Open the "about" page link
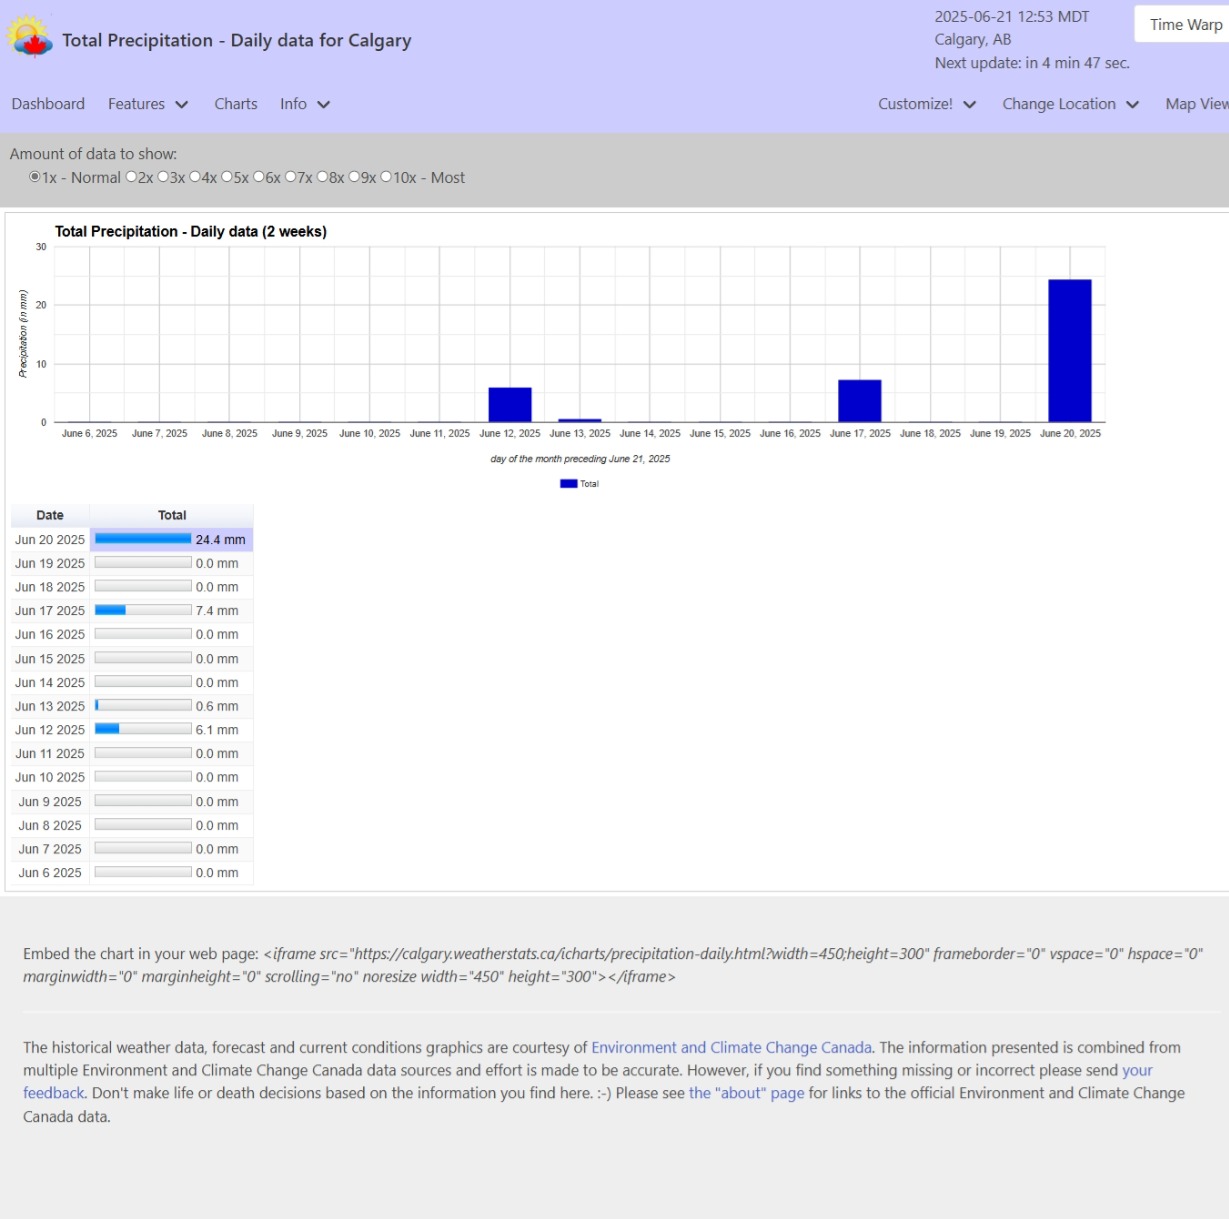Screen dimensions: 1229x1219 pos(746,1093)
